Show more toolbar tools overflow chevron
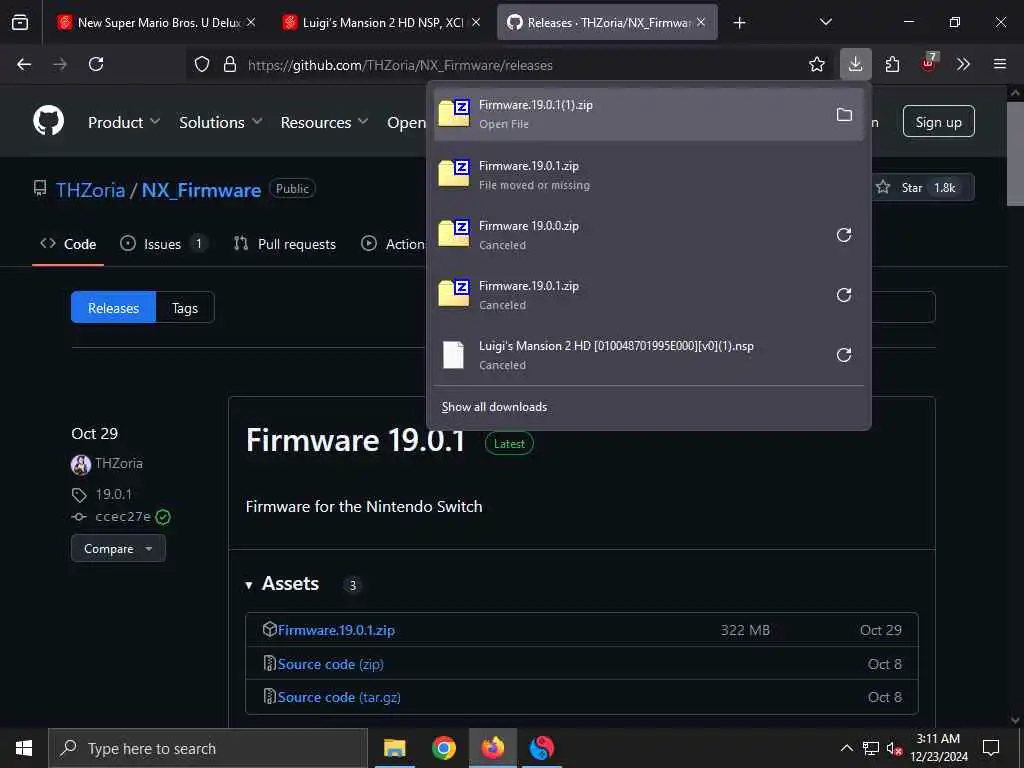The image size is (1024, 768). pos(963,64)
